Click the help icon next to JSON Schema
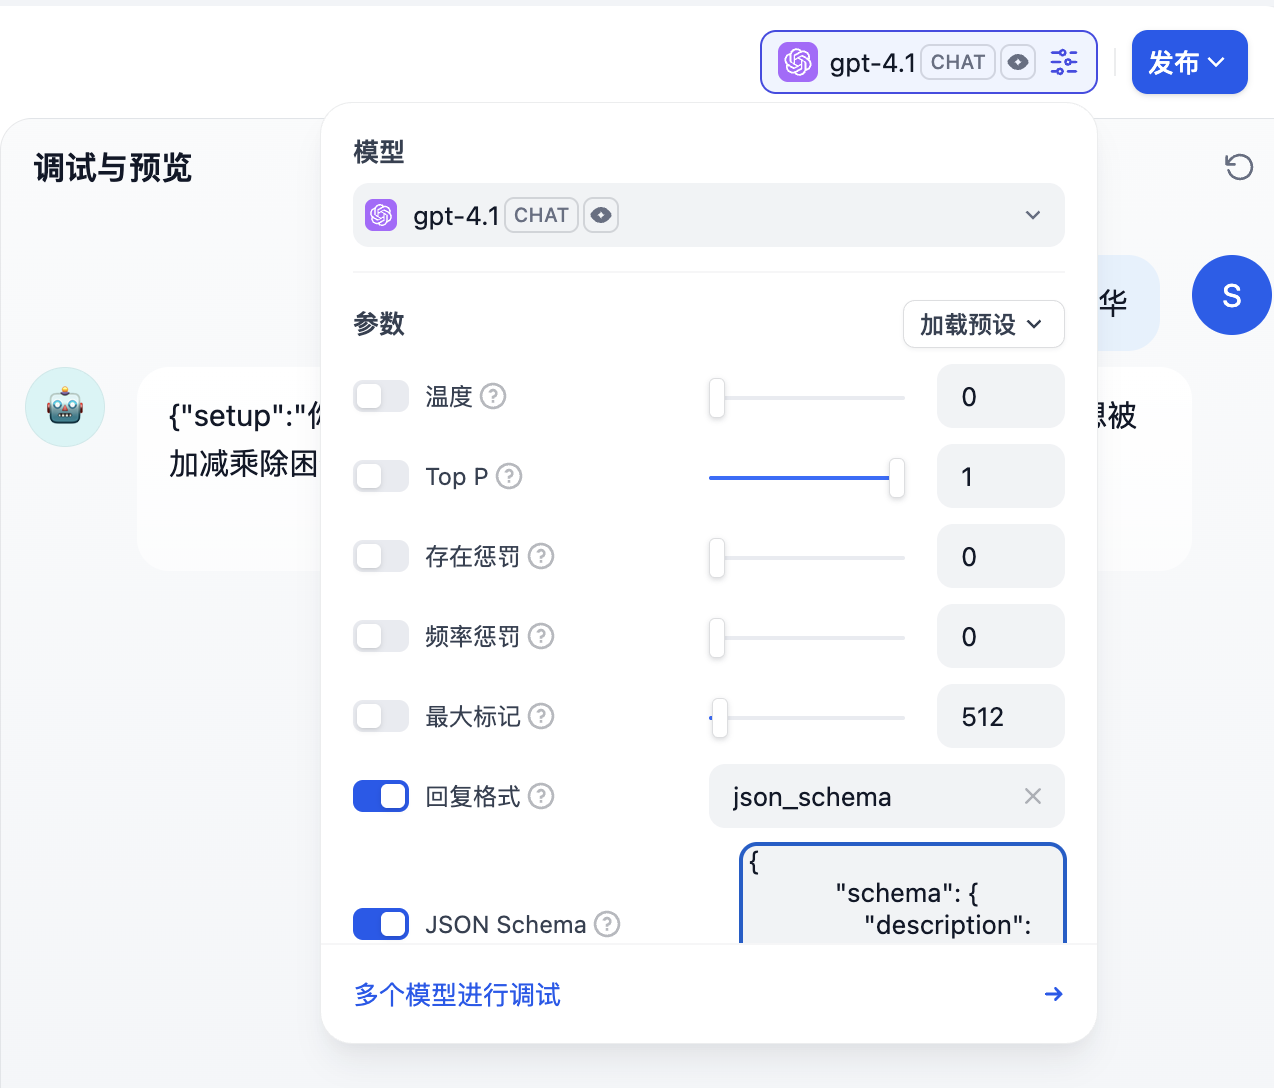The width and height of the screenshot is (1274, 1088). coord(607,925)
